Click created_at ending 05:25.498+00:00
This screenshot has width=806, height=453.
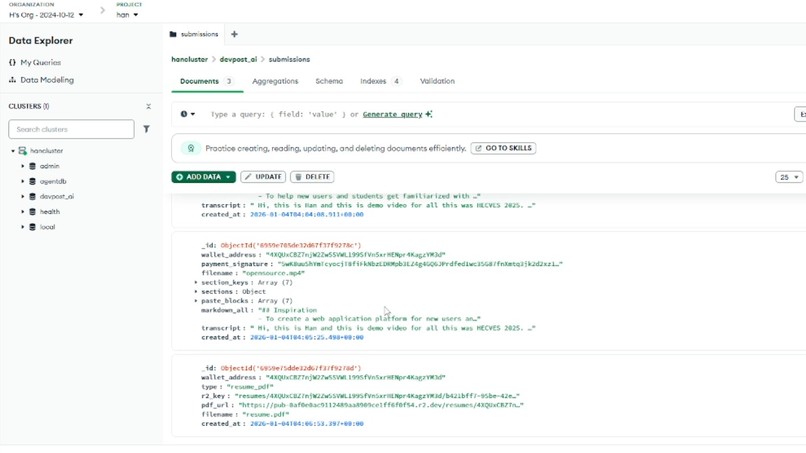pos(307,337)
